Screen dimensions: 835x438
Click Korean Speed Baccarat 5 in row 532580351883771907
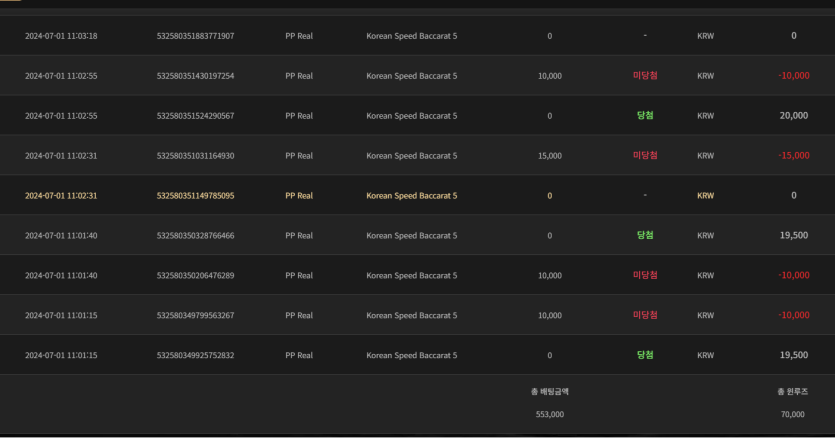click(x=412, y=36)
